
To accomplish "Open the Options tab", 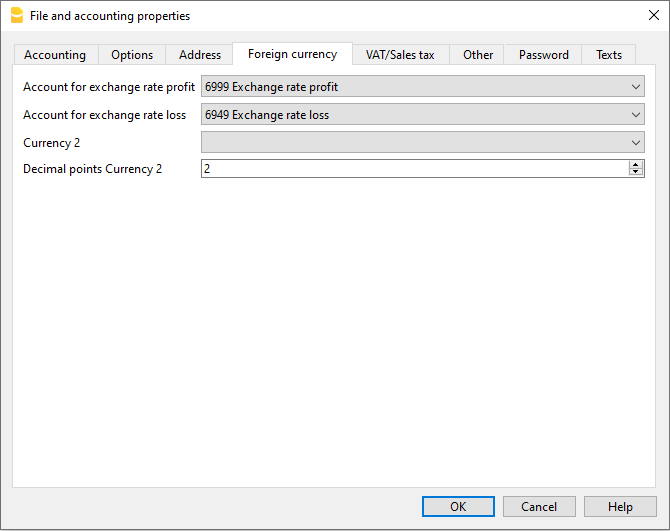I will click(132, 55).
